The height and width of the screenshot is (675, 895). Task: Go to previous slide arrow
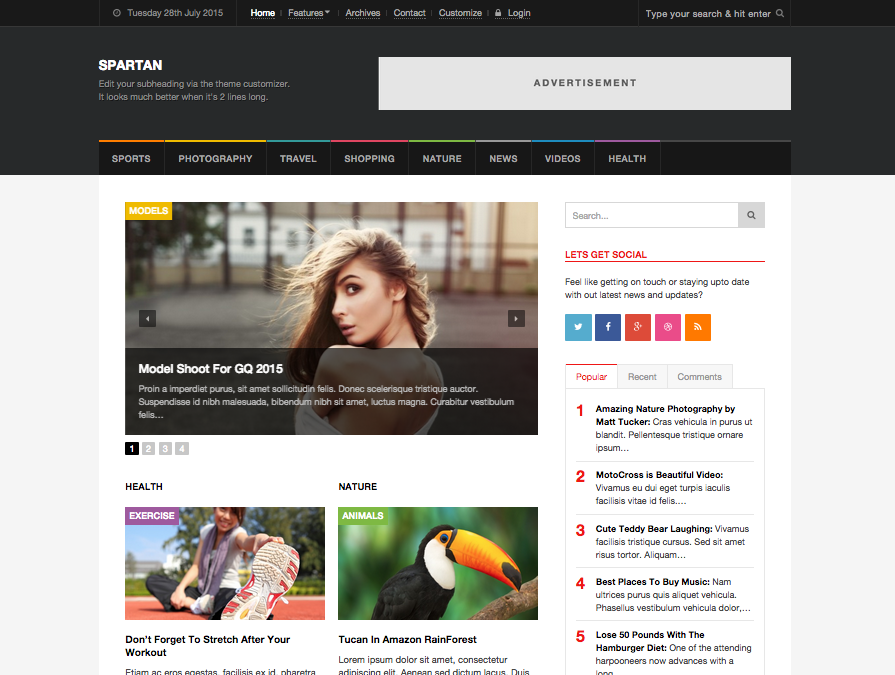point(147,318)
